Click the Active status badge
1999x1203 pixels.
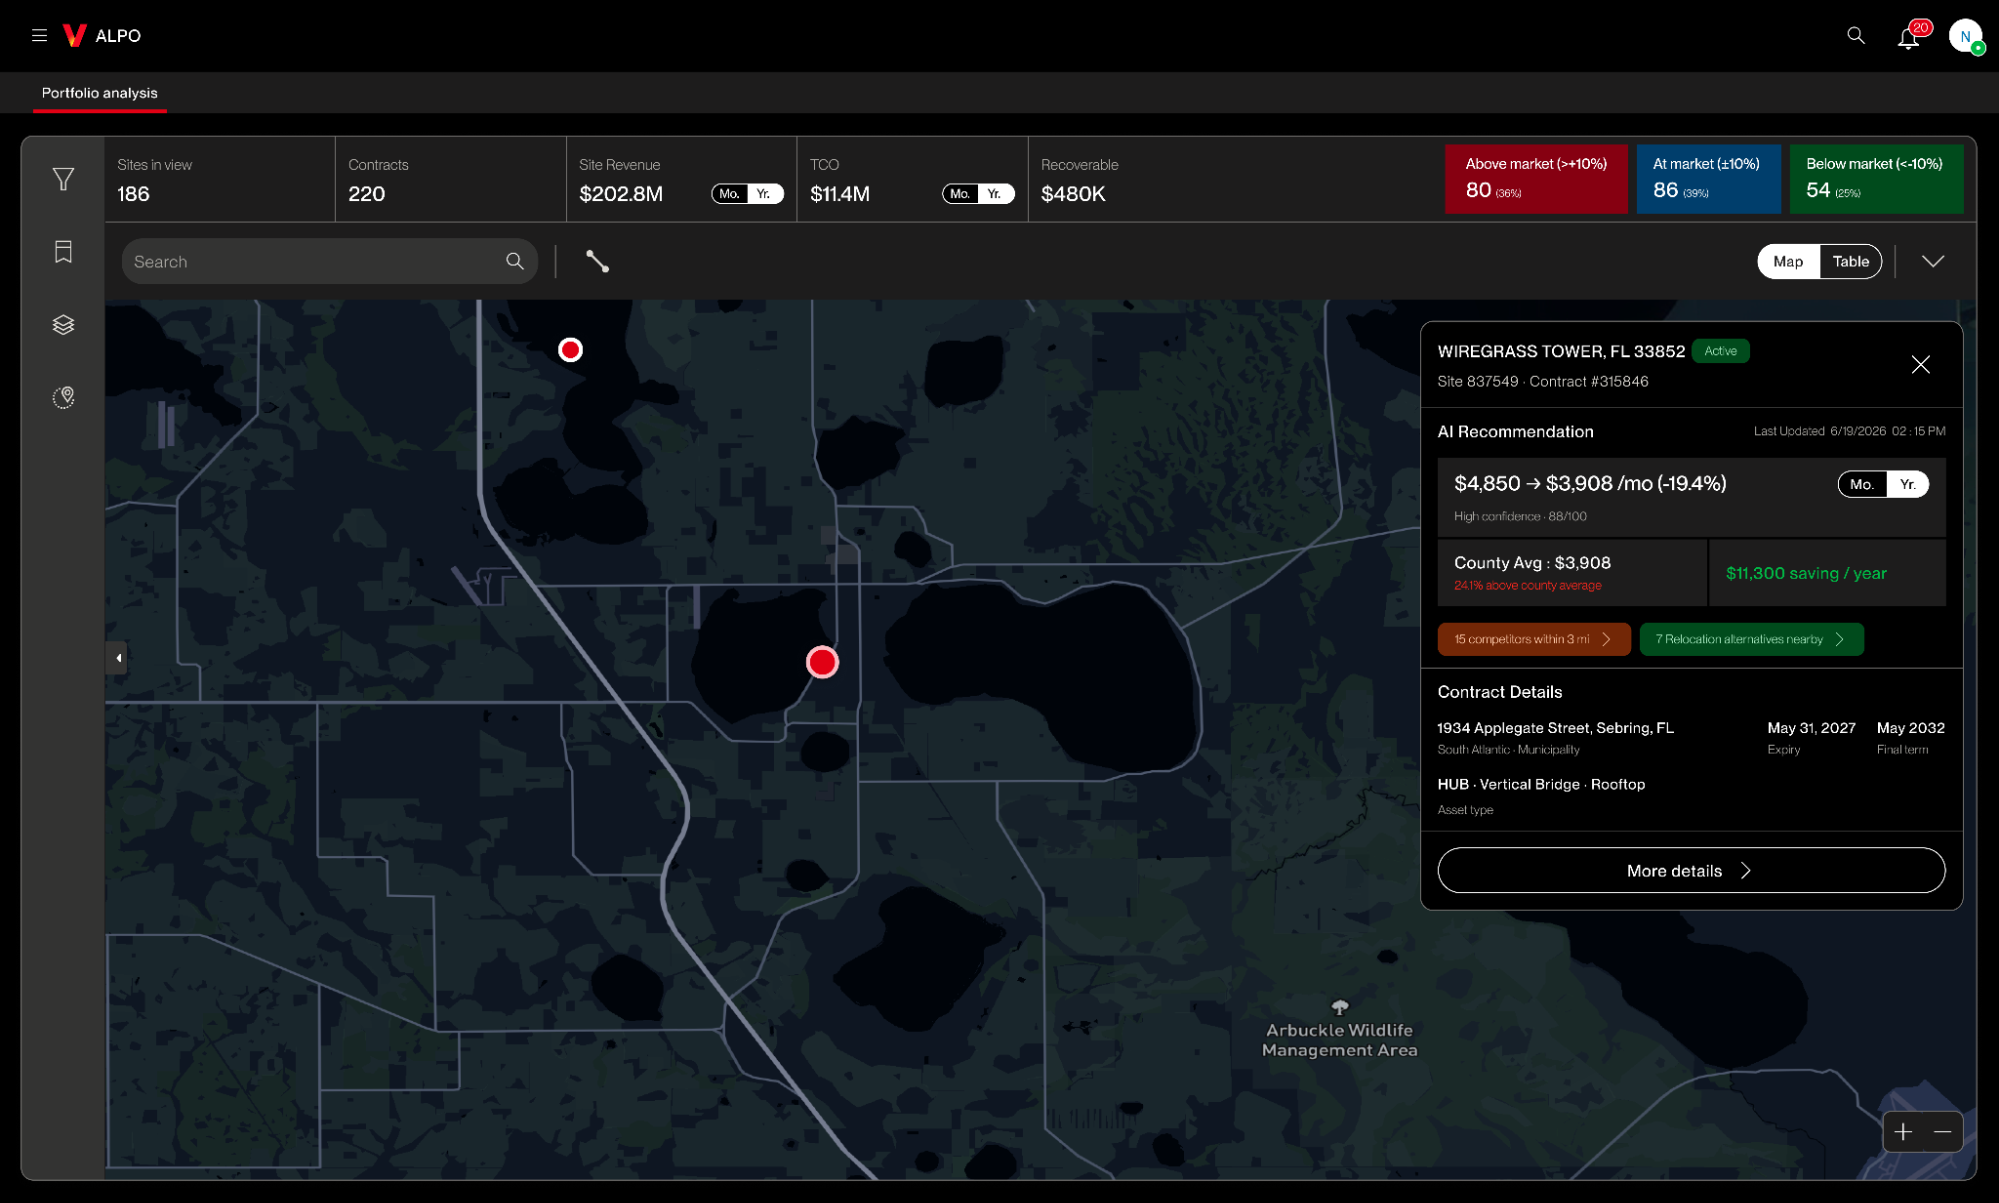1720,351
